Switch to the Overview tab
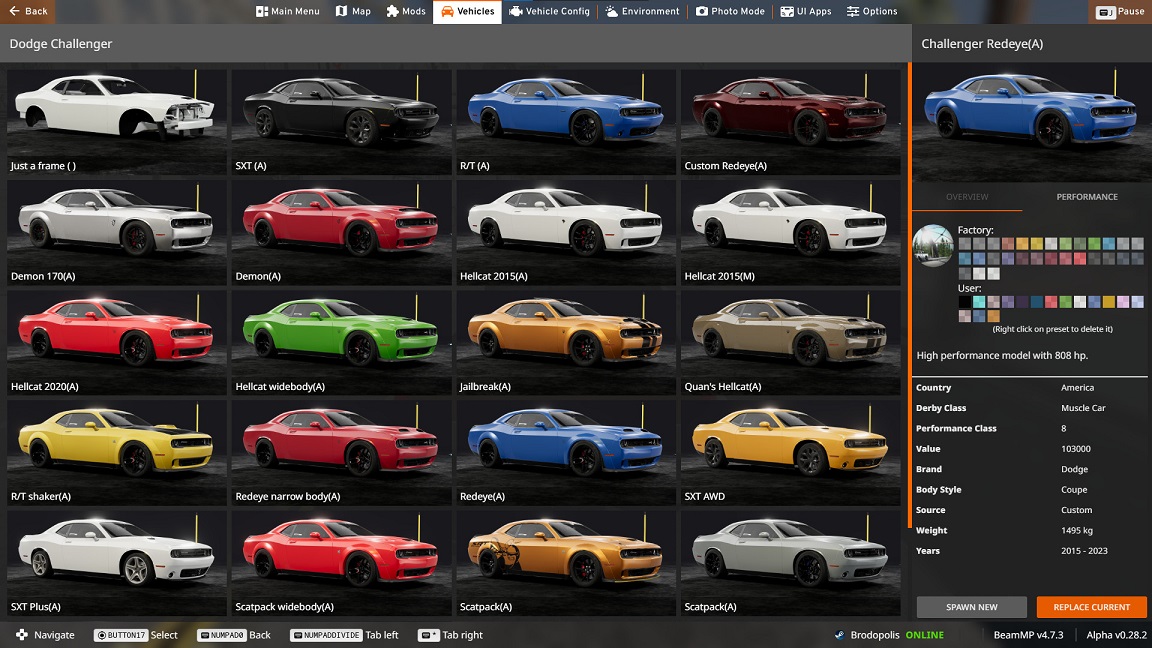 (967, 197)
